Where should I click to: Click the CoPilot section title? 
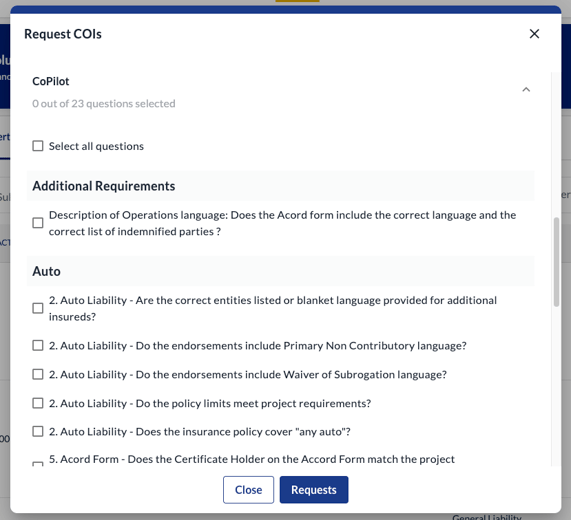51,81
